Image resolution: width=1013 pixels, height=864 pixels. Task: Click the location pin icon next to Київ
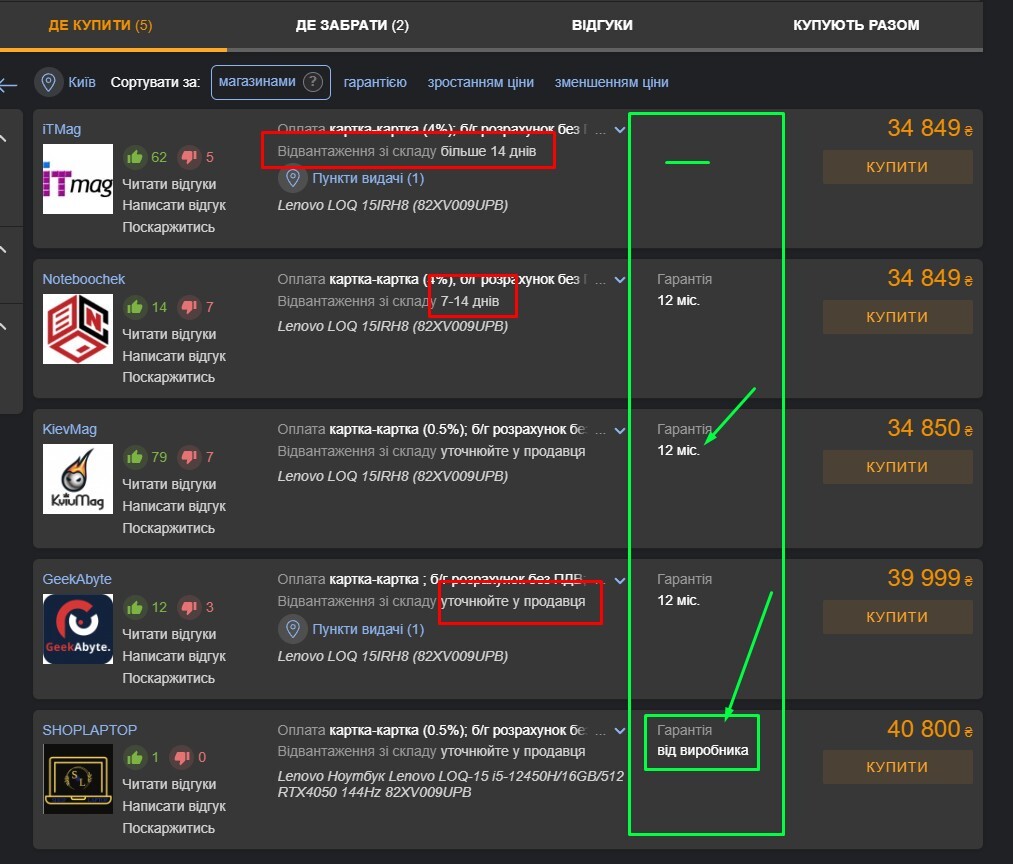pos(48,83)
